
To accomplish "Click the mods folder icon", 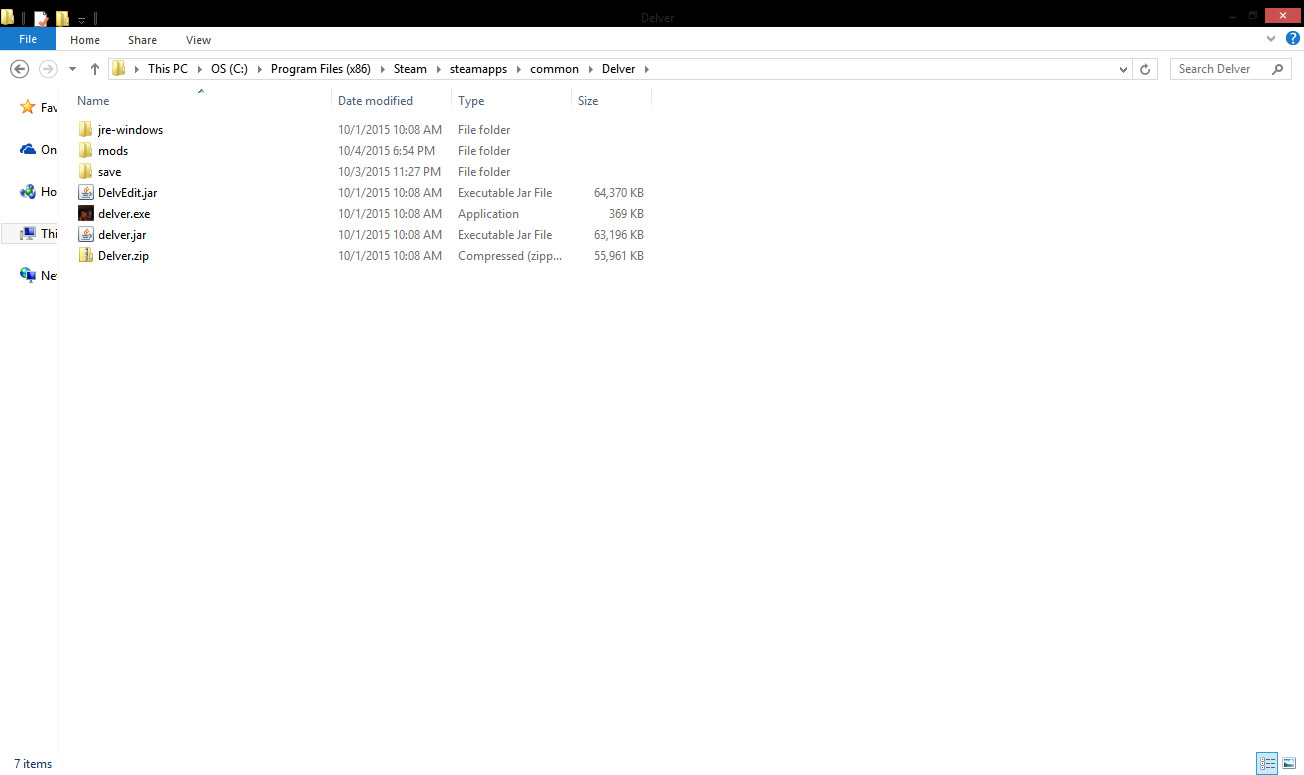I will point(85,151).
